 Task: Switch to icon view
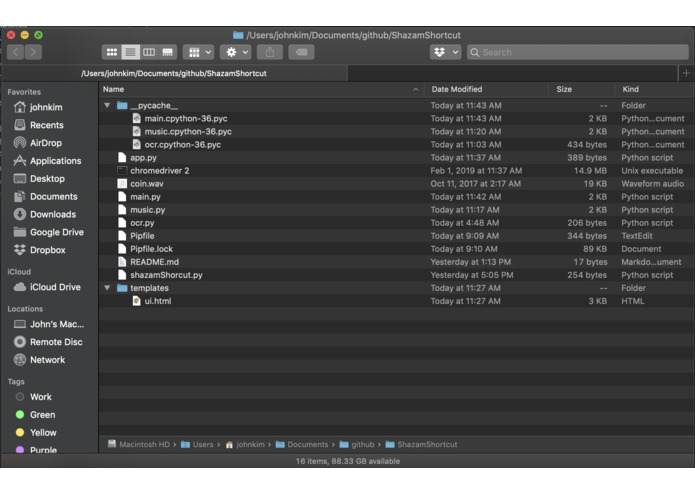[x=112, y=52]
